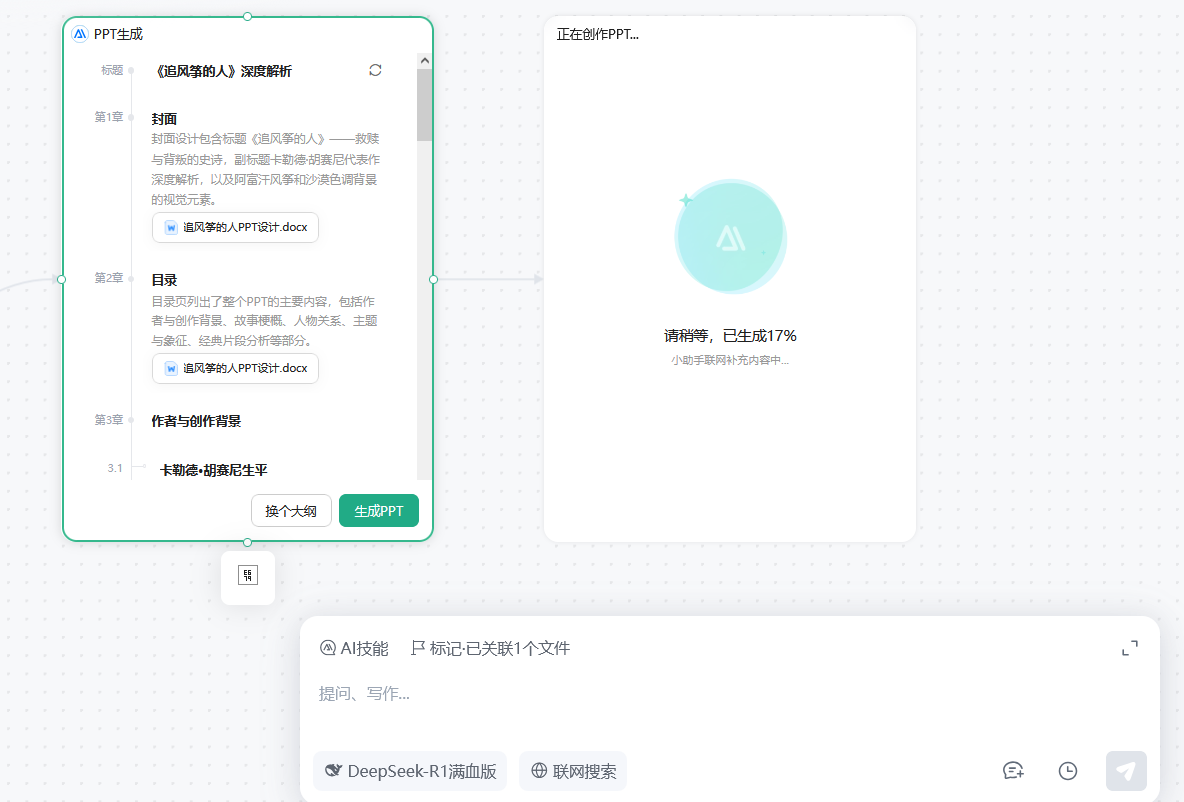Screen dimensions: 1184x802
Task: Click the 提问、写作... input field
Action: point(729,693)
